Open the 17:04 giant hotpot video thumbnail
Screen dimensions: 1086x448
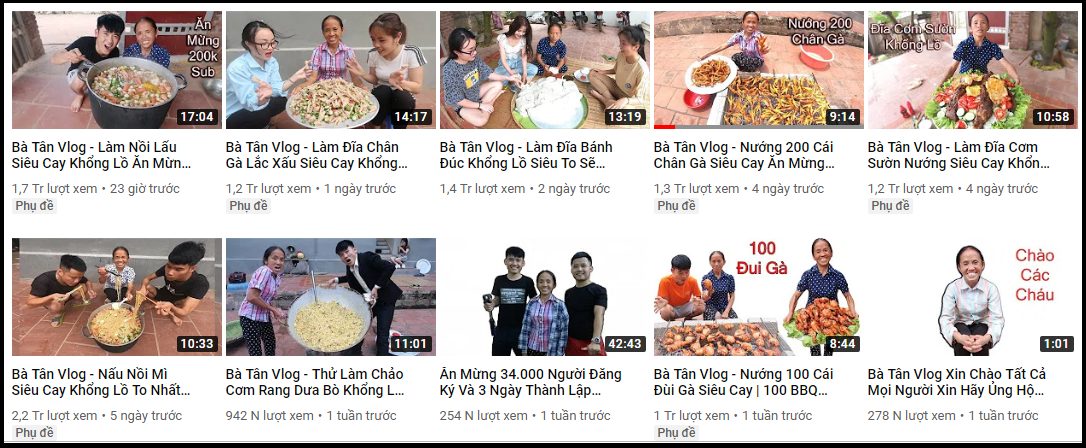[x=117, y=70]
